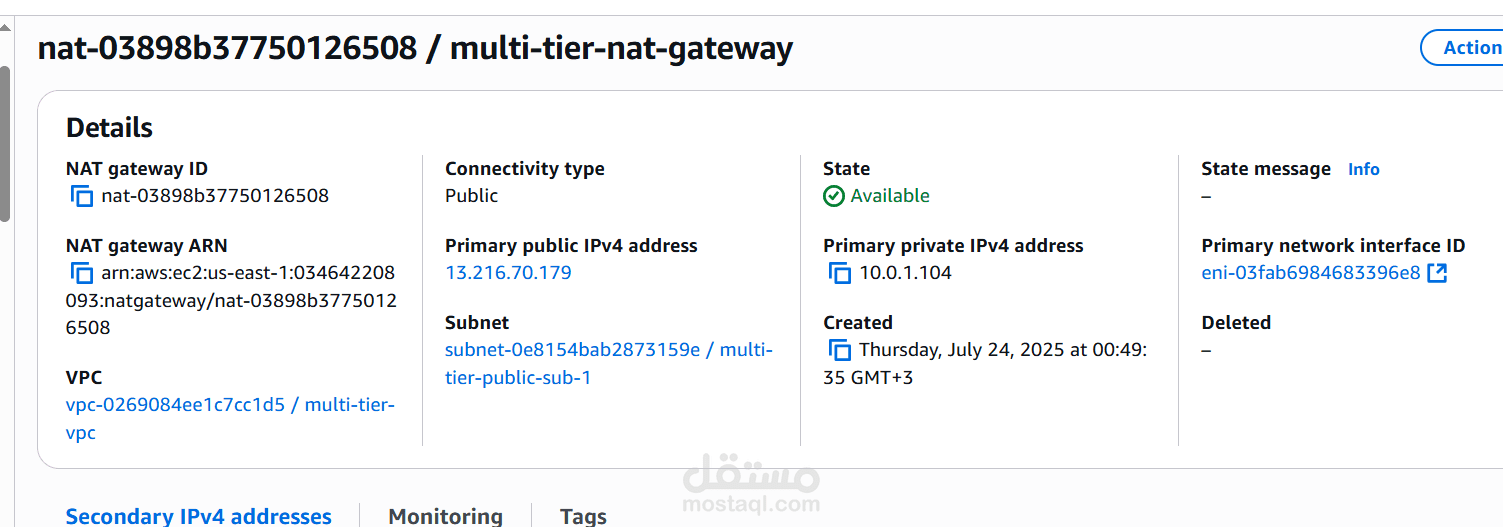Open public IPv4 address 13.216.70.179 link
The image size is (1503, 527).
[508, 273]
